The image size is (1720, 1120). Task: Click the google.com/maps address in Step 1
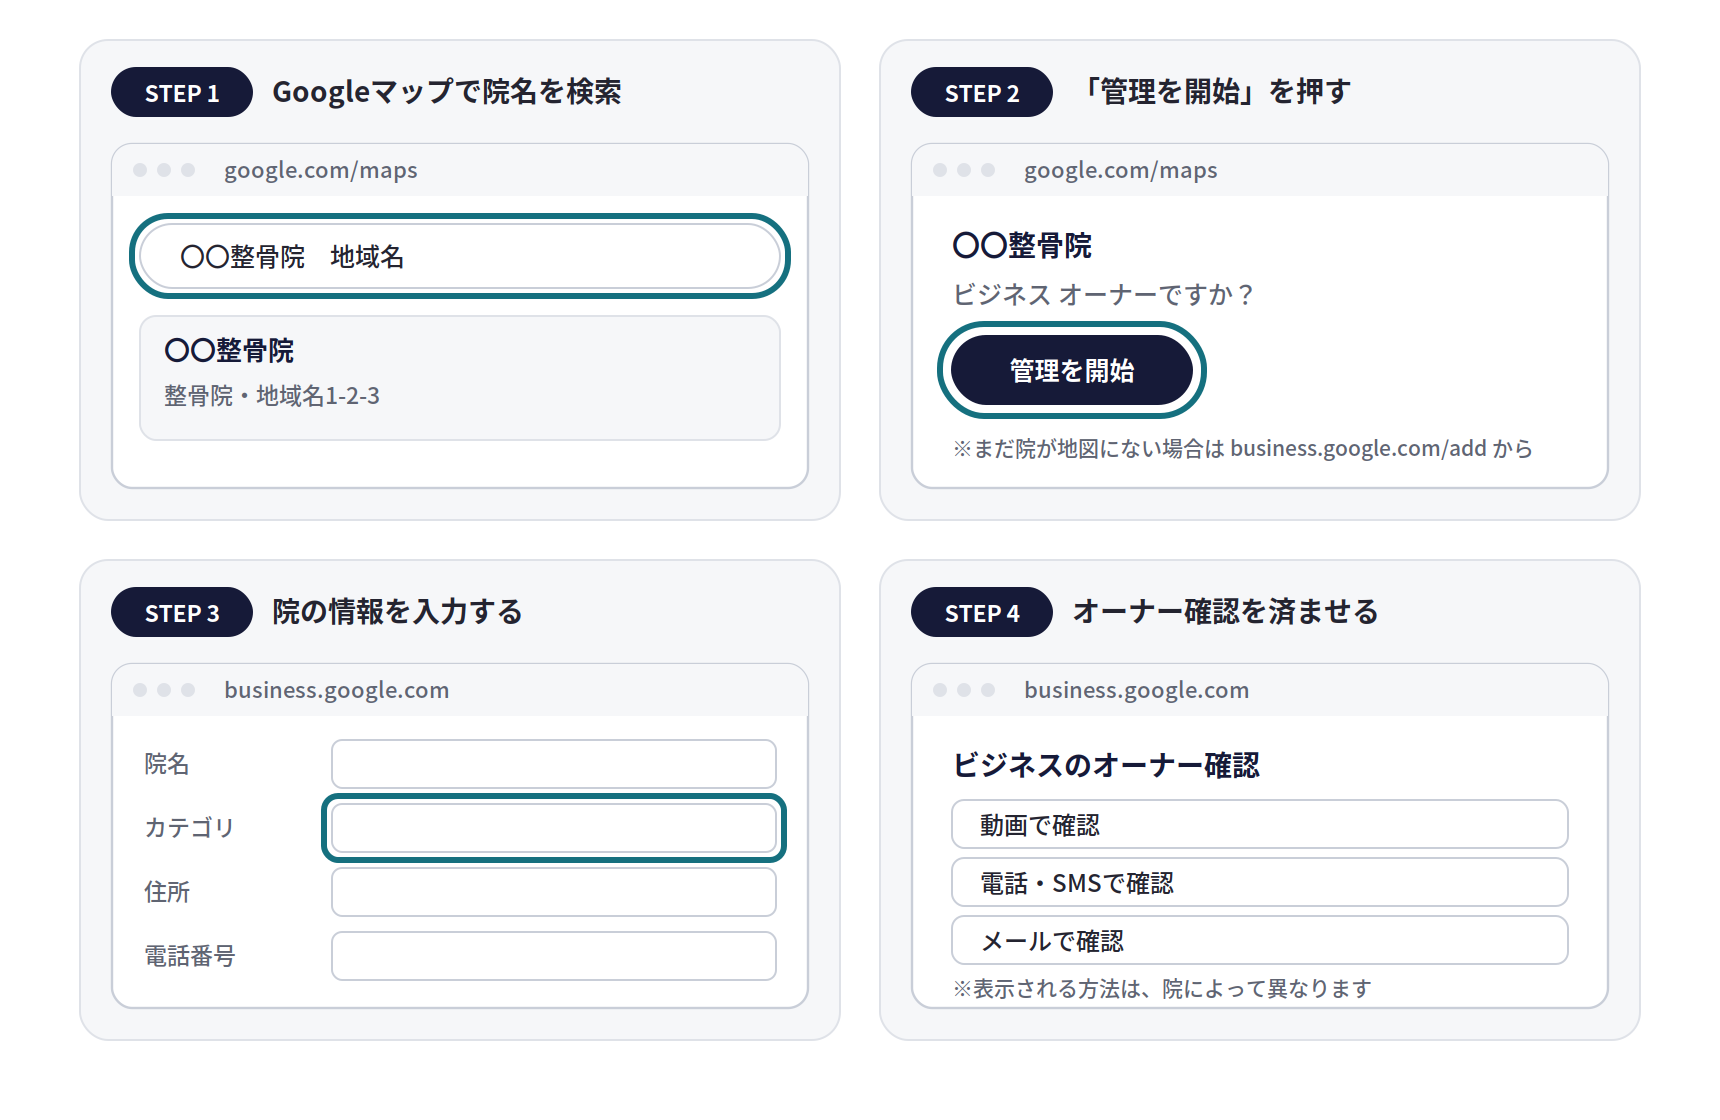point(321,171)
